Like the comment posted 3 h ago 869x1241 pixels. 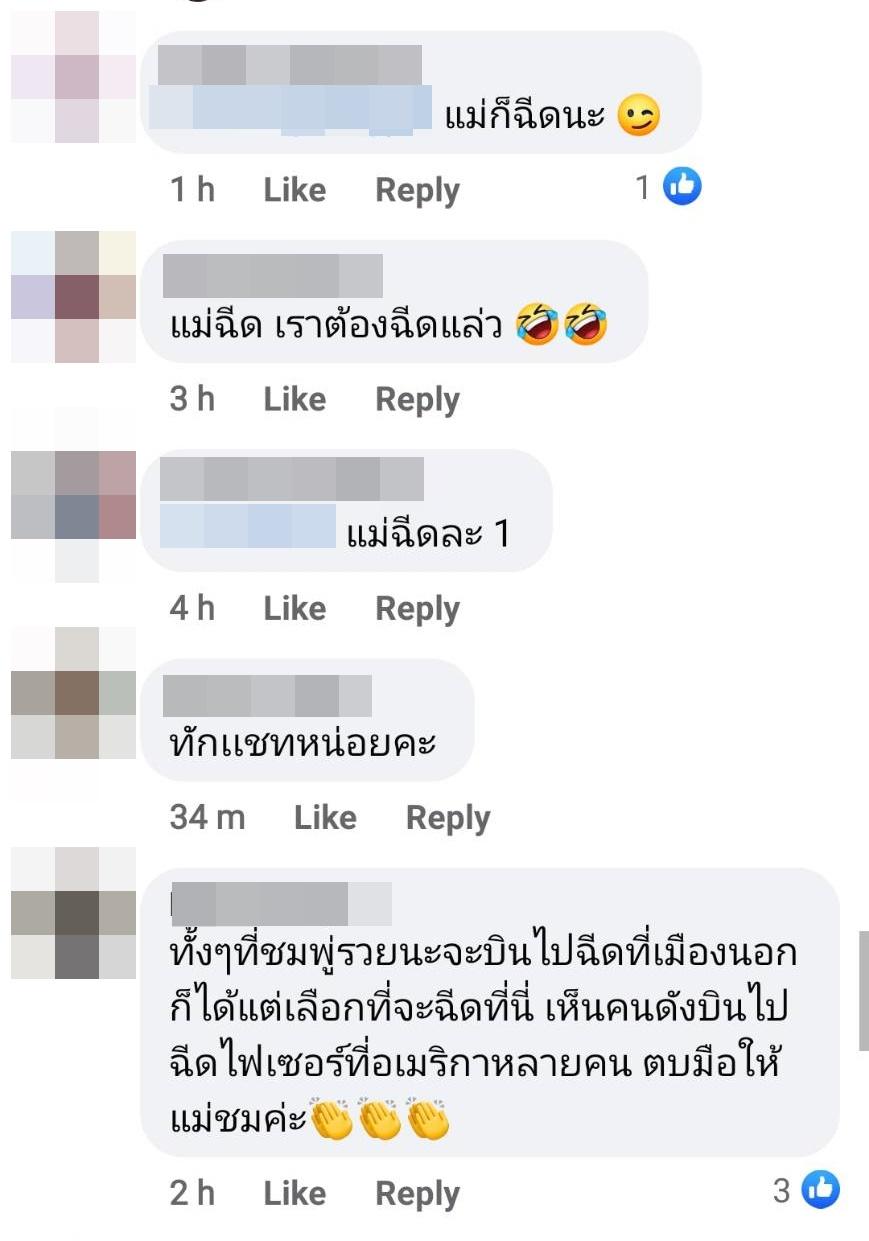coord(294,399)
